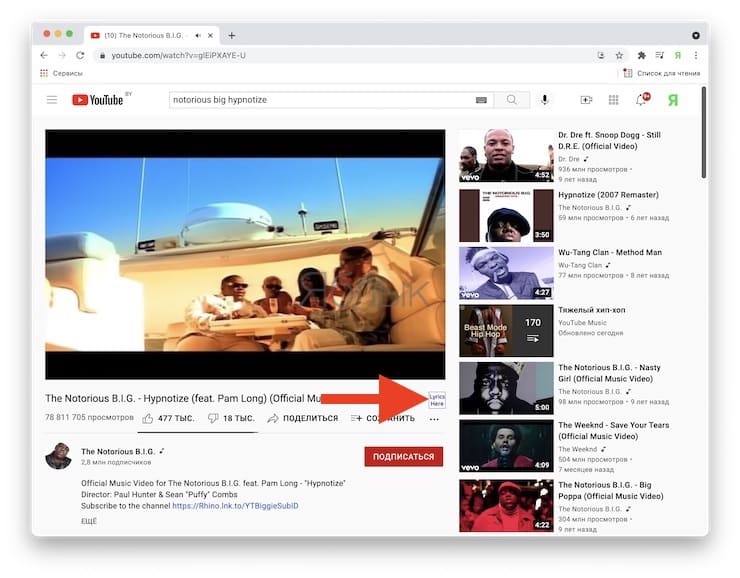Open The Notorious B.I.G. channel name link
740x578 pixels.
(118, 452)
